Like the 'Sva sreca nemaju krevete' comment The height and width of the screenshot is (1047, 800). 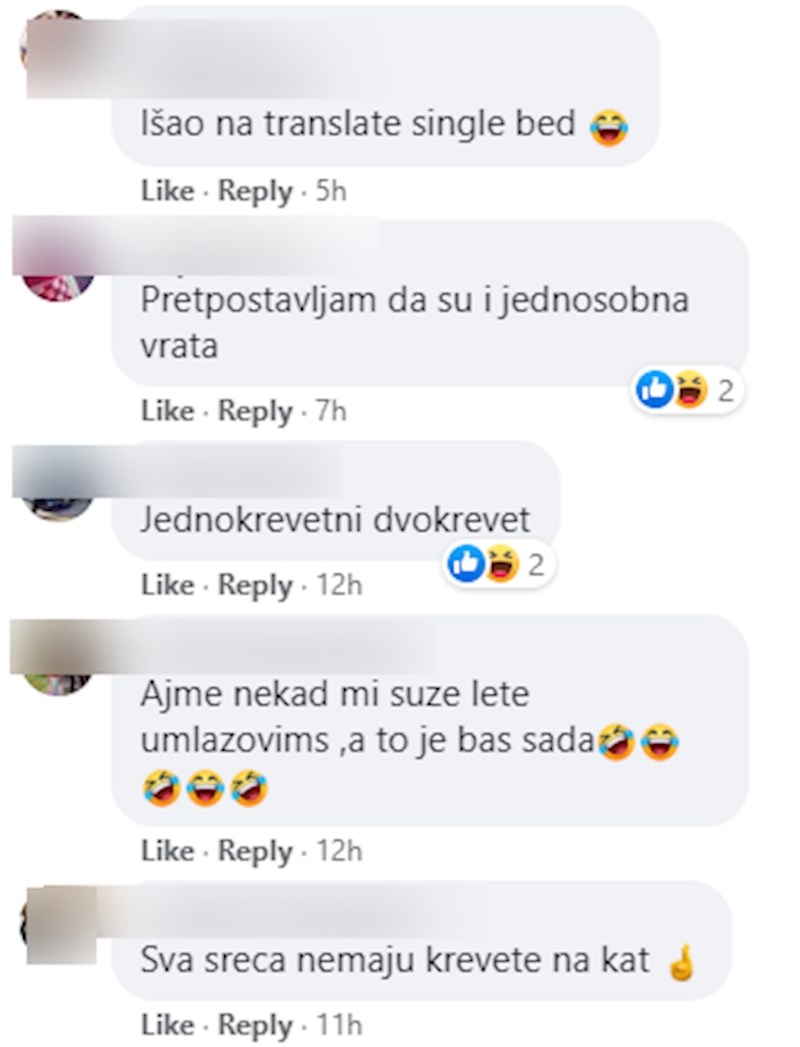point(168,1024)
